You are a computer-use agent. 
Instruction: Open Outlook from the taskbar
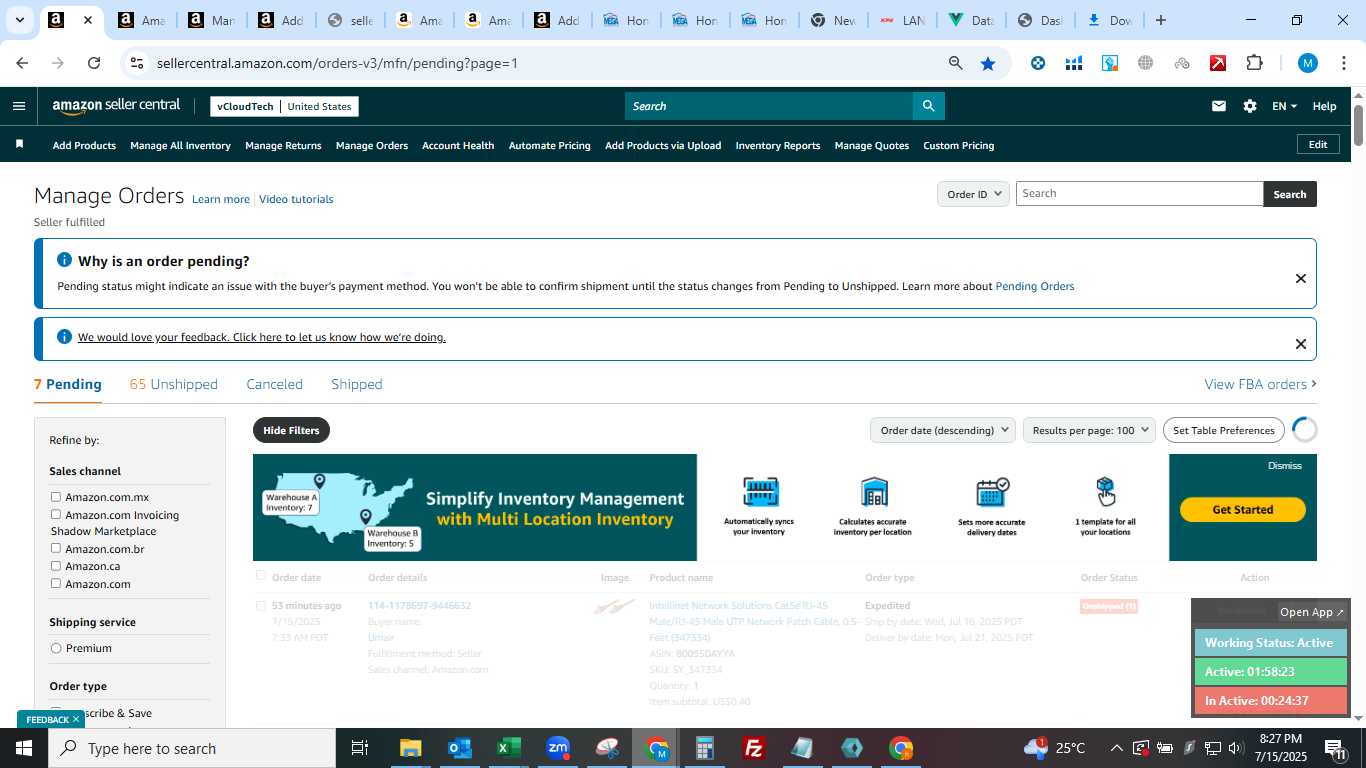tap(459, 748)
